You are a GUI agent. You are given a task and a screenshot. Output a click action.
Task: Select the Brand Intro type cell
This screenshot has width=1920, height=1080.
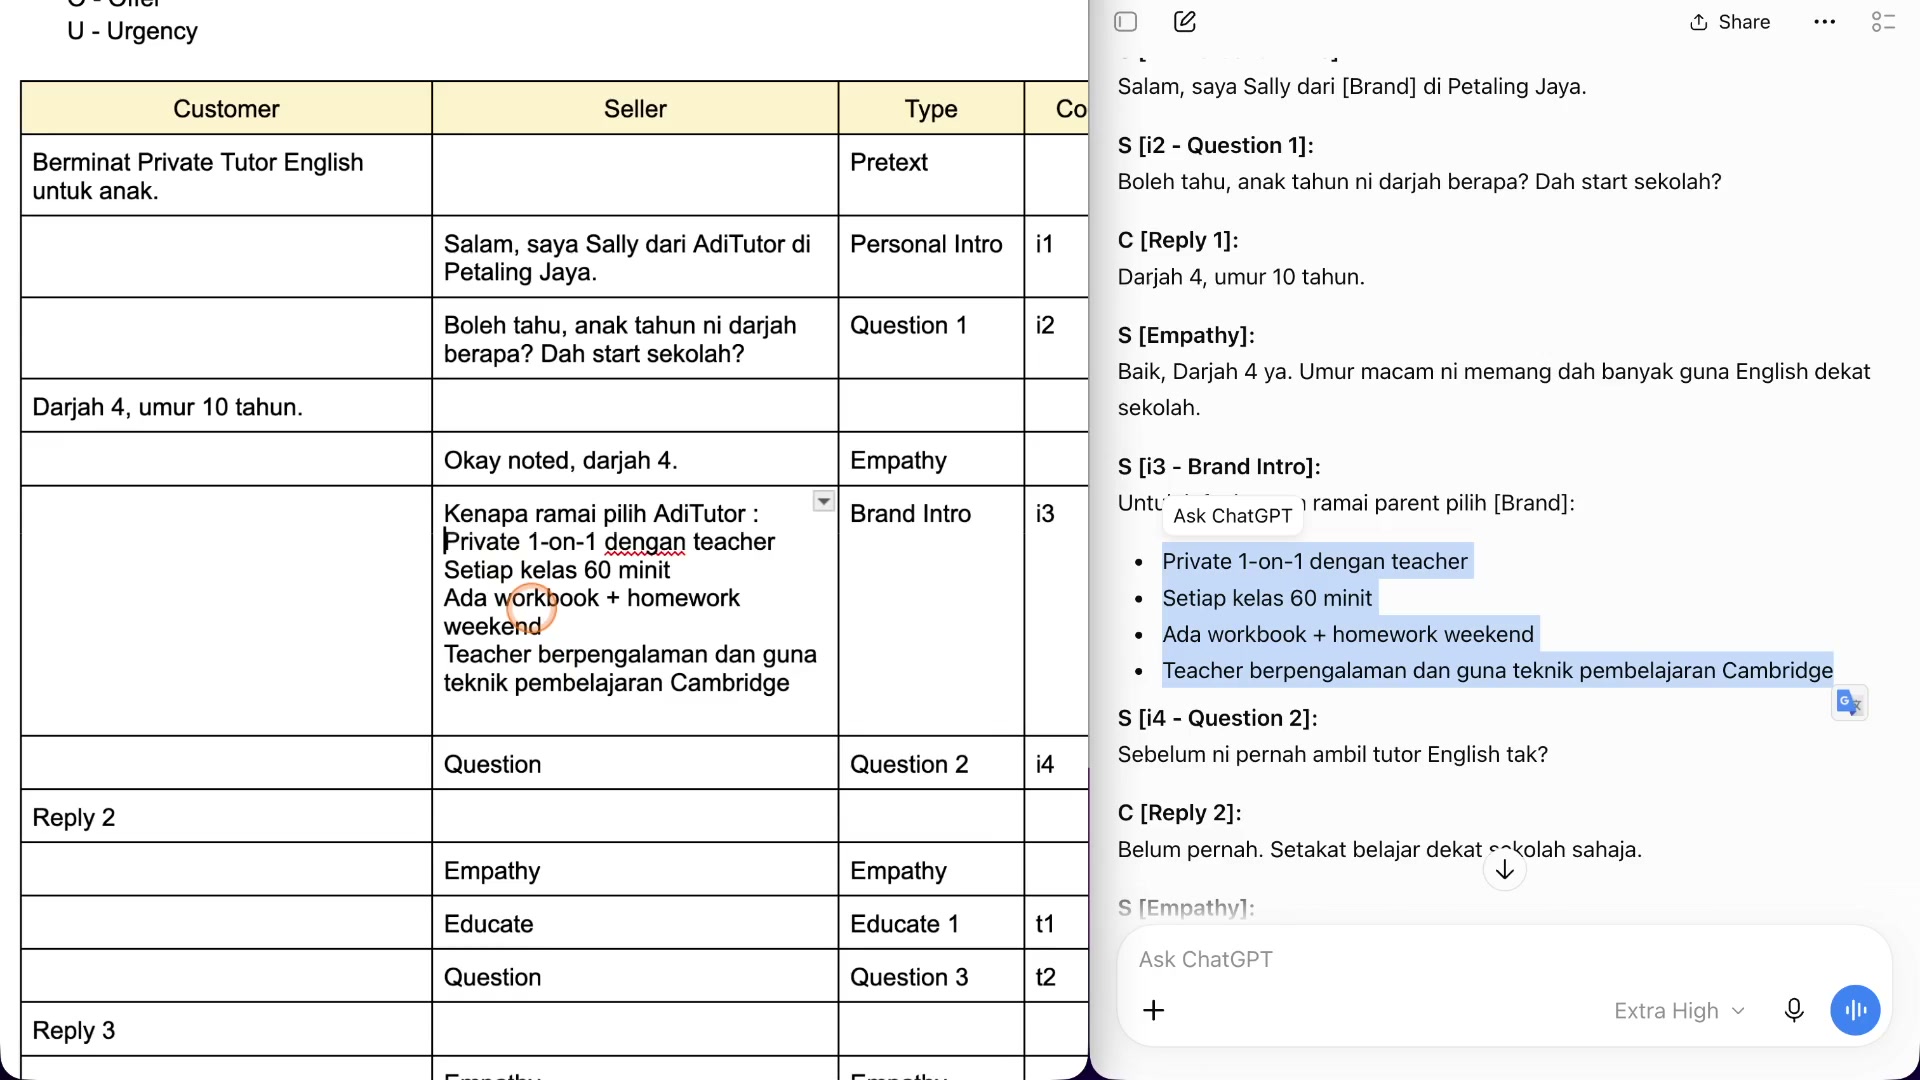coord(931,611)
